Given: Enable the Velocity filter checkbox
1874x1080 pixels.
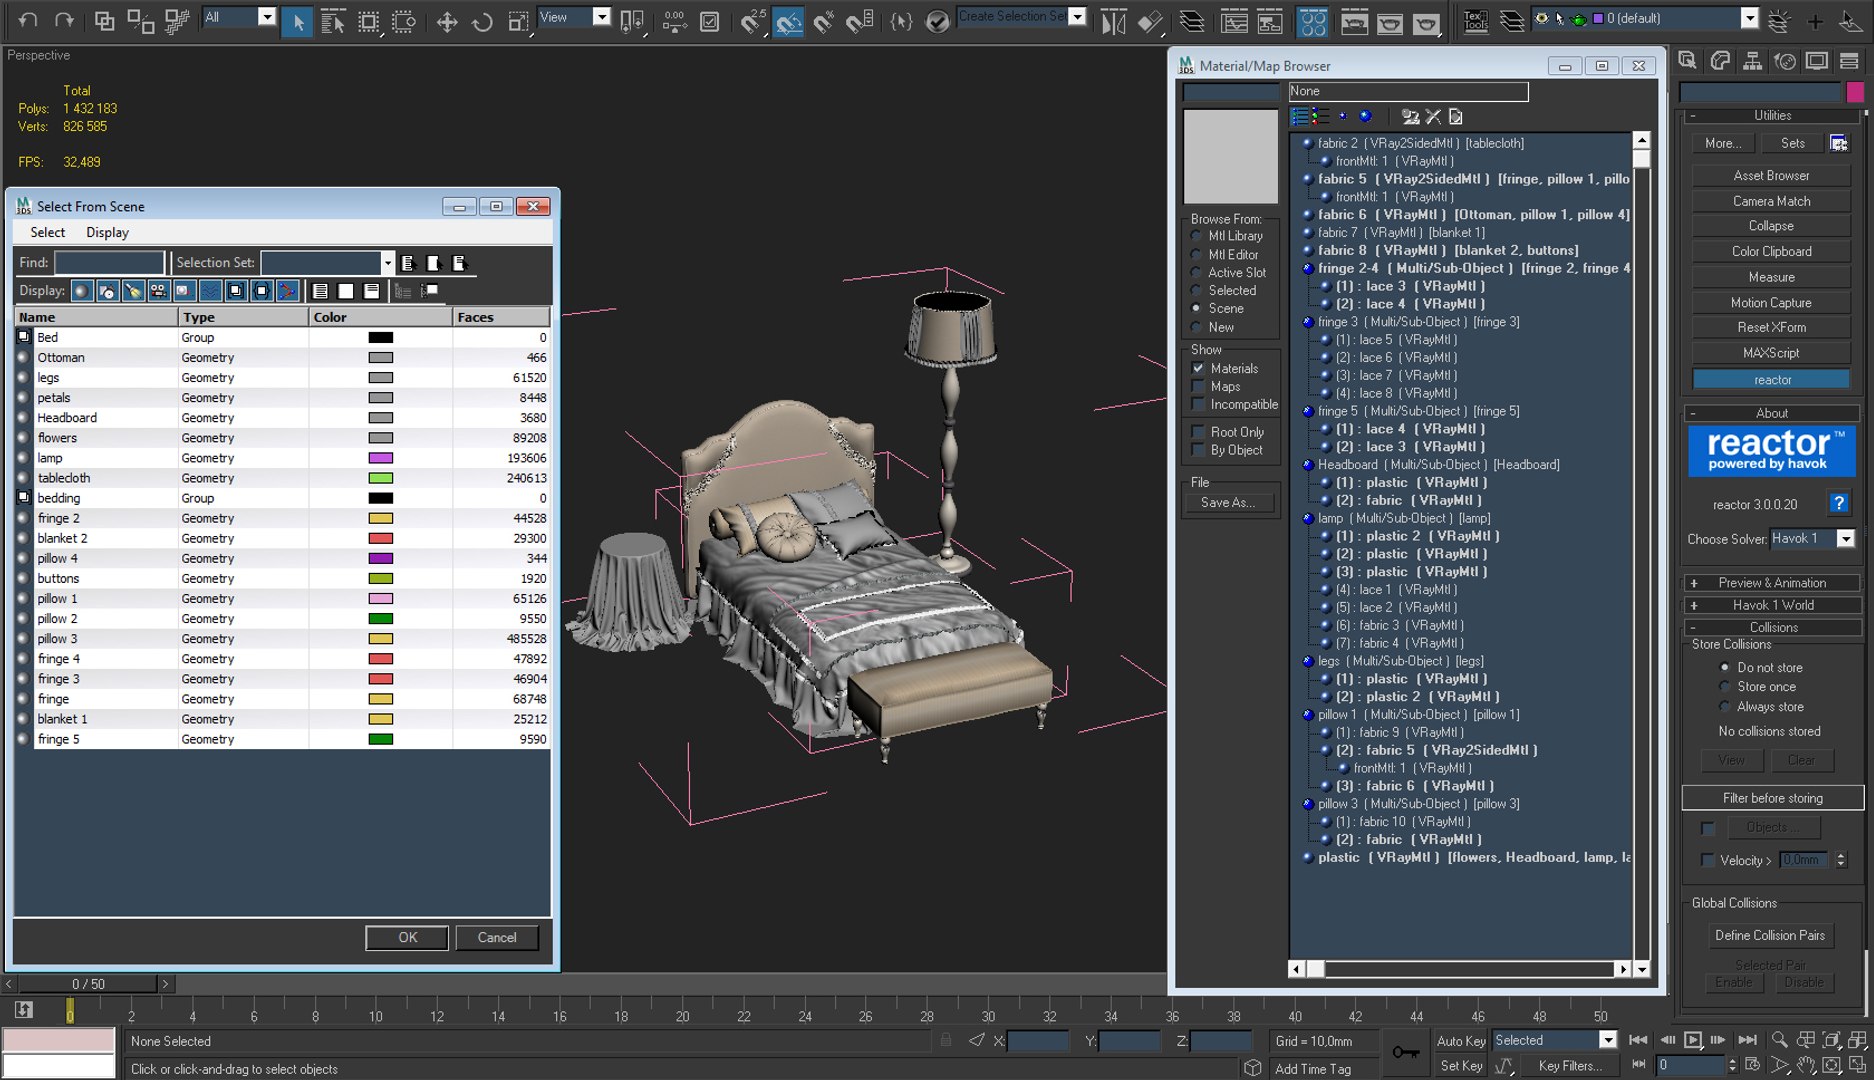Looking at the screenshot, I should point(1708,860).
